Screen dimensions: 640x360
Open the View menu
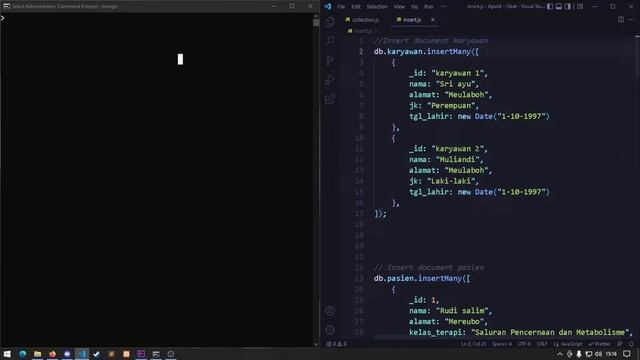[x=399, y=7]
